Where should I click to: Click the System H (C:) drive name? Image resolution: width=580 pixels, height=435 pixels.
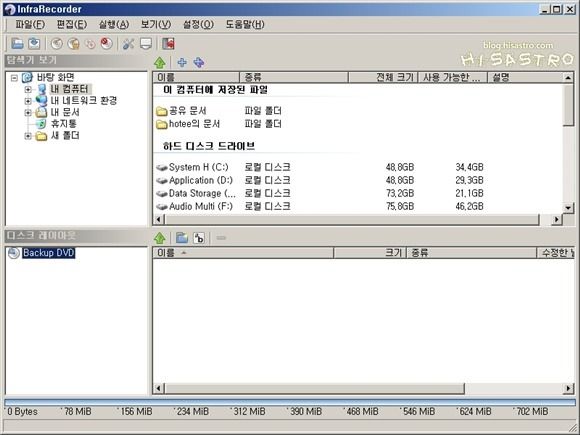(199, 168)
